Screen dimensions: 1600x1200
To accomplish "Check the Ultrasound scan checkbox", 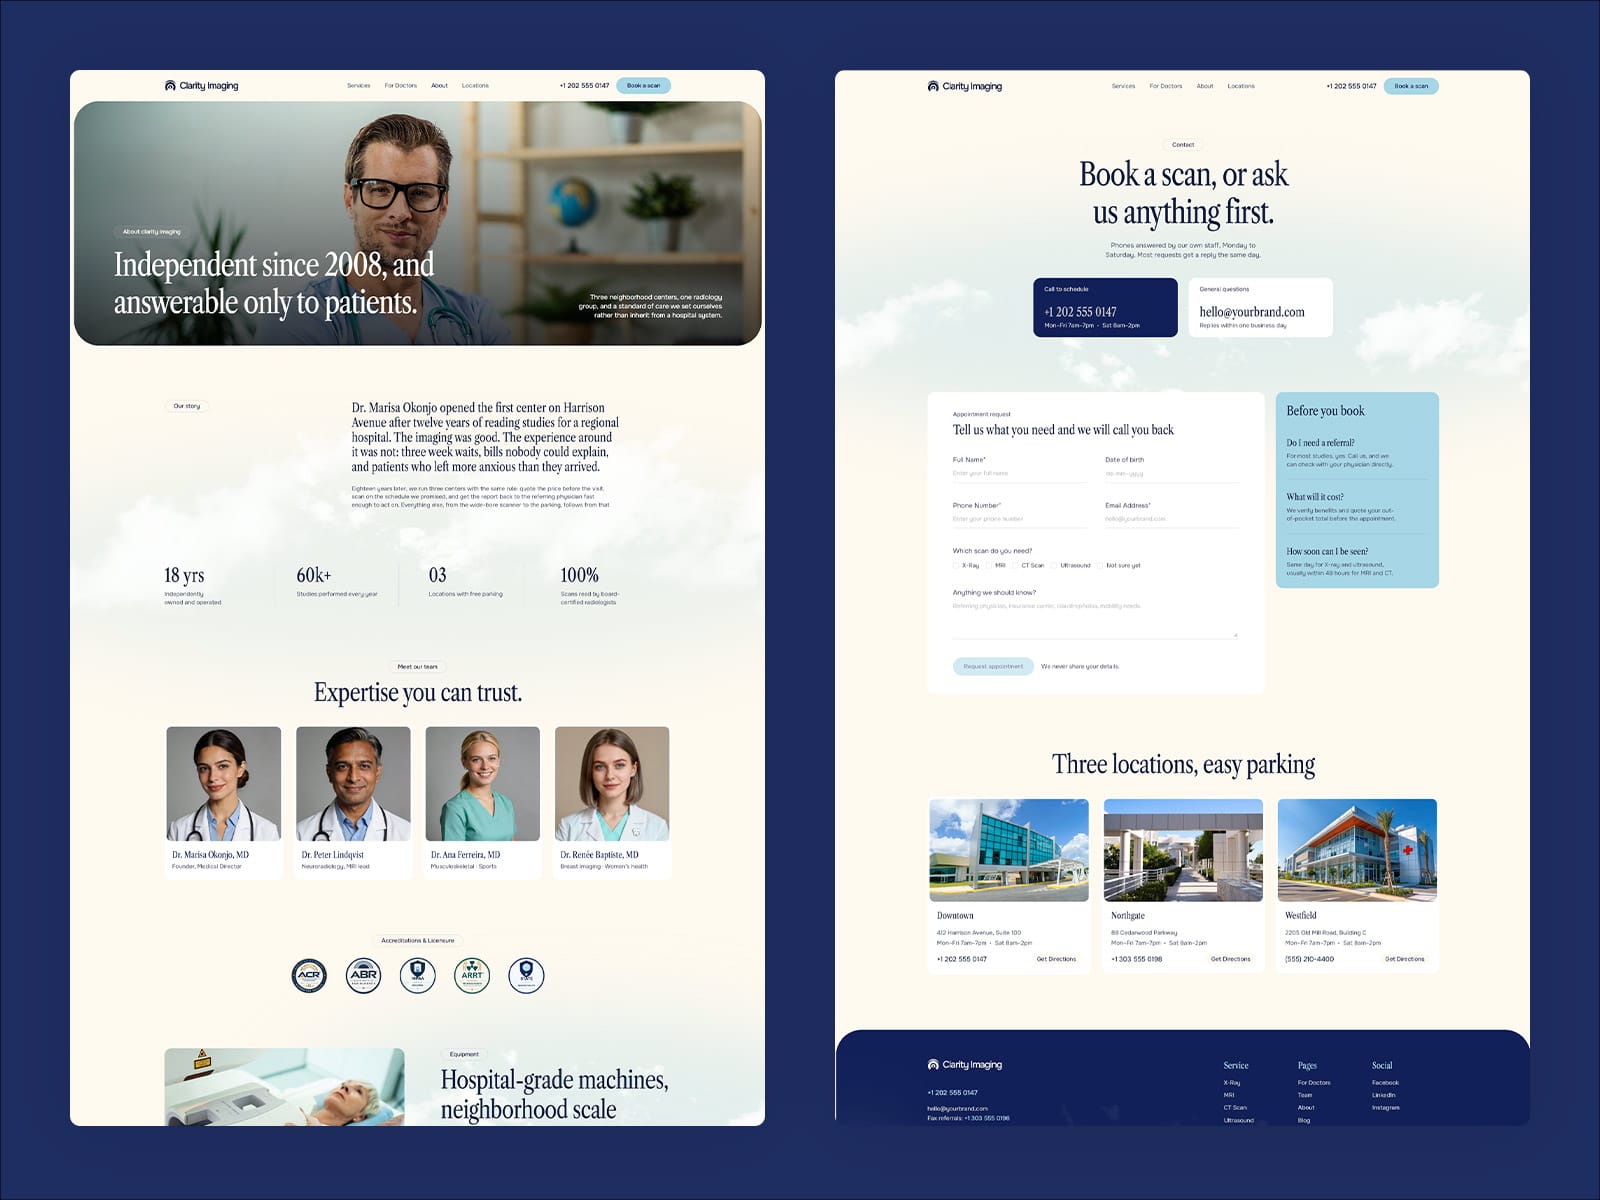I will click(1054, 566).
